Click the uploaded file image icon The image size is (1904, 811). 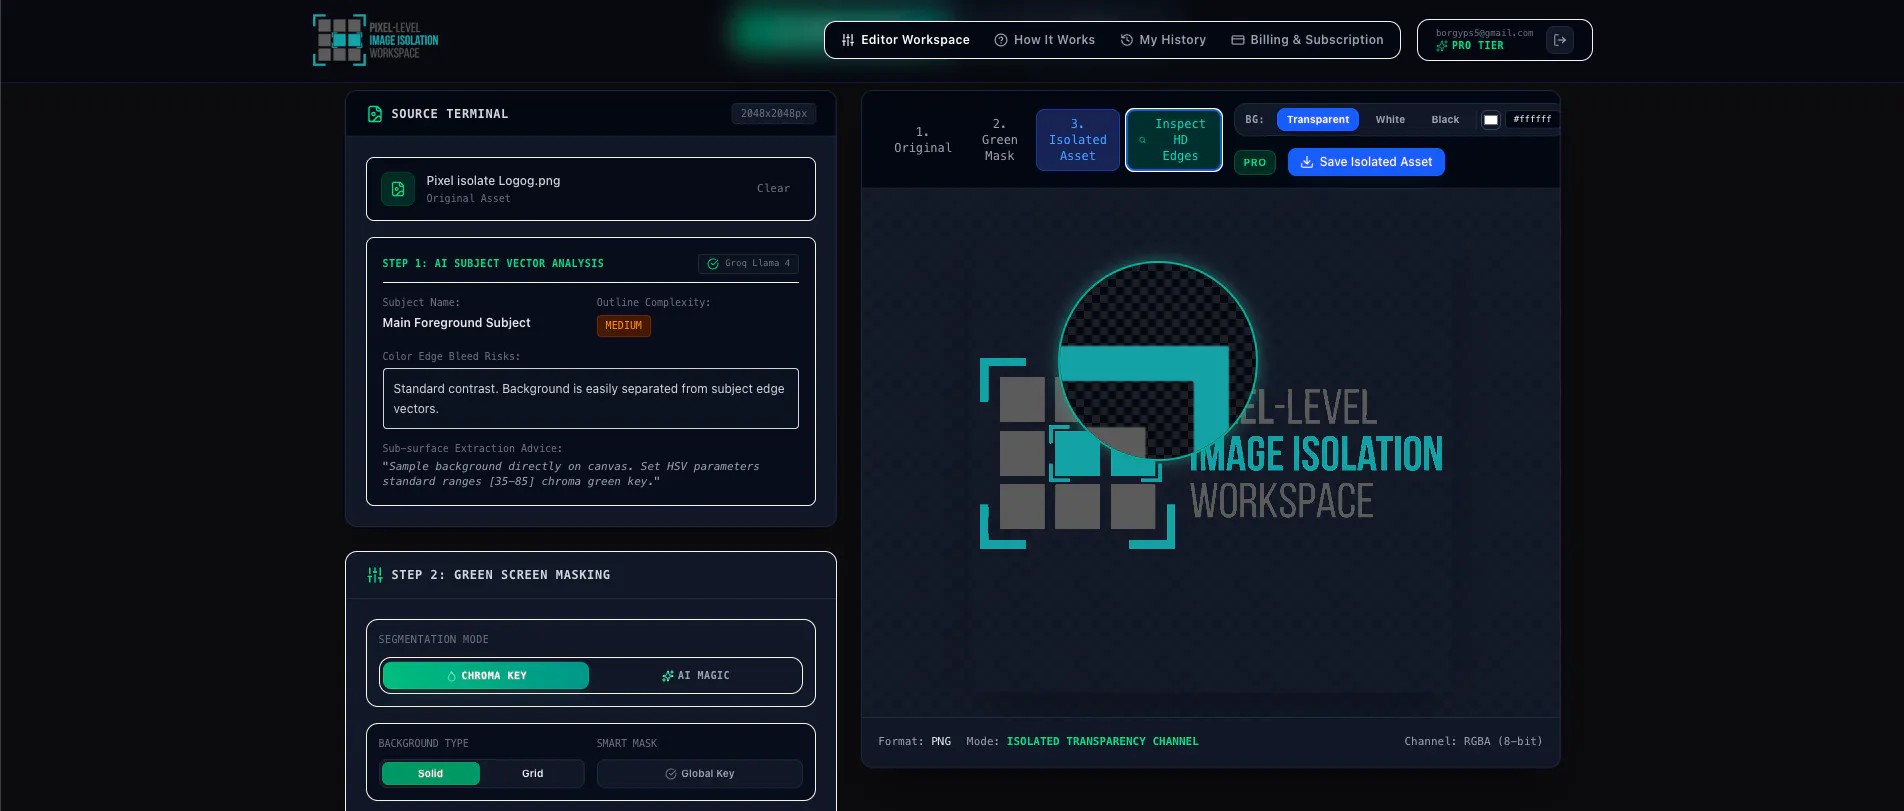coord(398,189)
